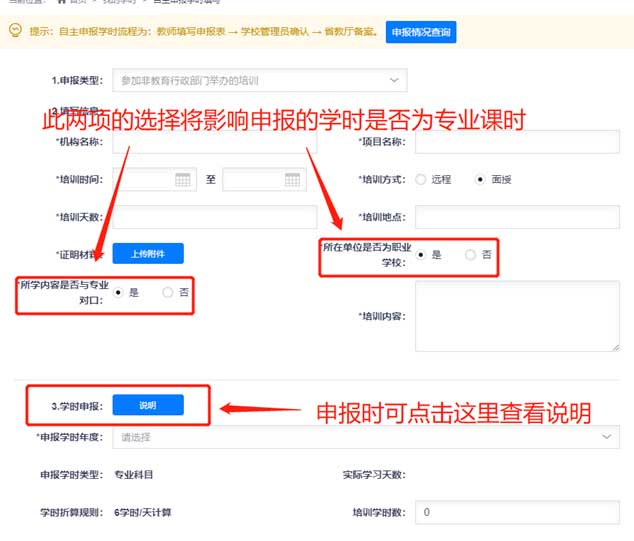Focus the 项目名称 input field
Image resolution: width=634 pixels, height=541 pixels.
click(x=516, y=143)
